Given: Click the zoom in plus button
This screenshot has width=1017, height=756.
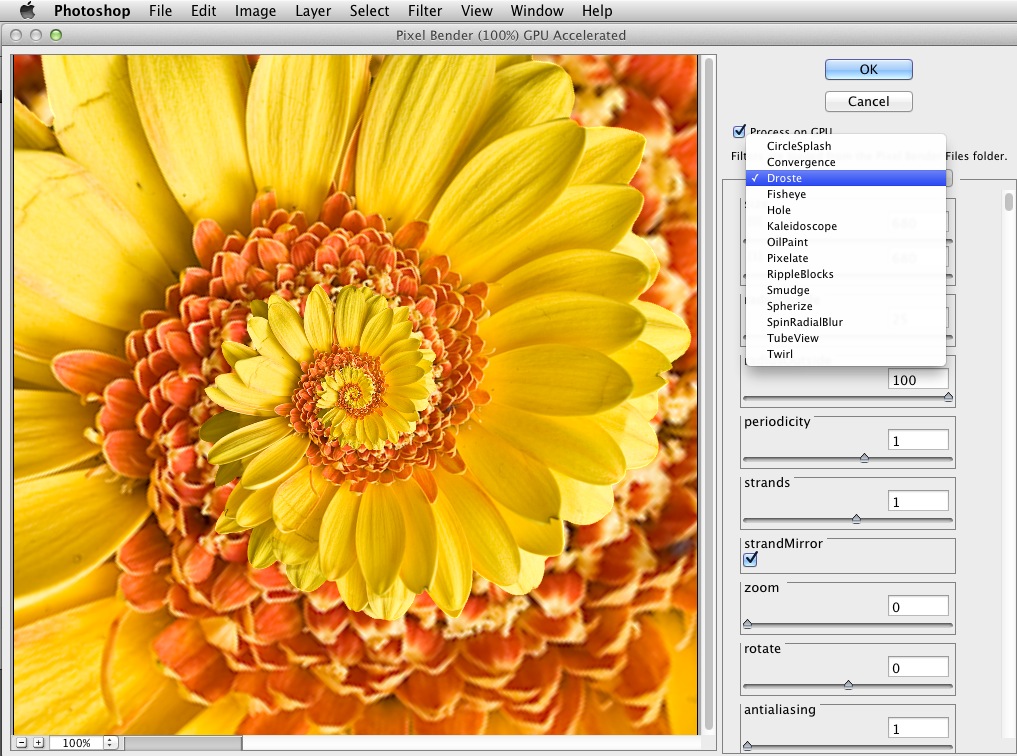Looking at the screenshot, I should [x=38, y=743].
